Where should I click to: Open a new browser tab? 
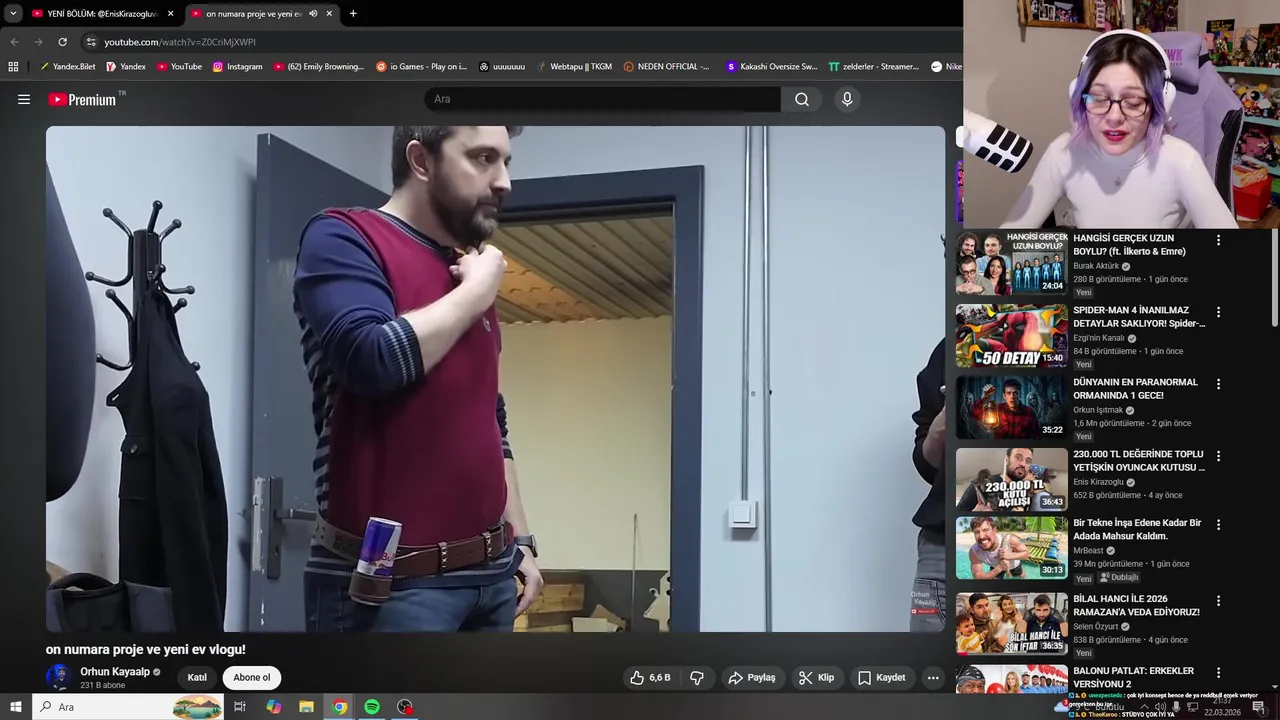coord(353,14)
